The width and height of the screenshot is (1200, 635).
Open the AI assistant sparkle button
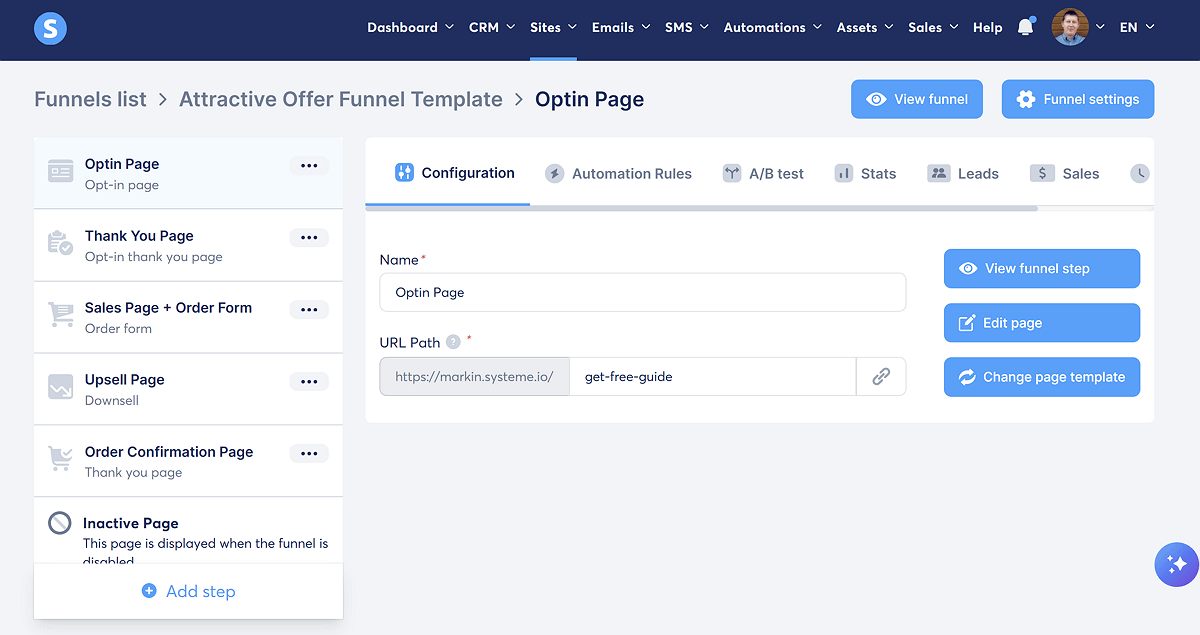pos(1176,565)
